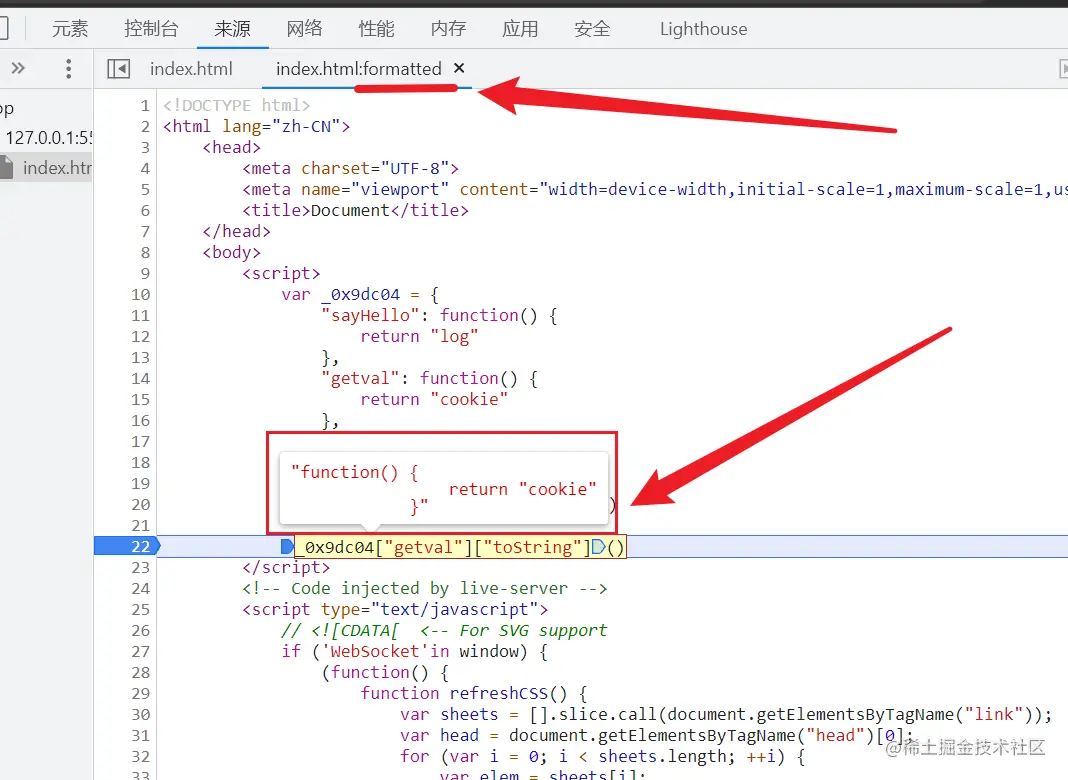Screen dimensions: 1068x780
Task: Close the index.html:formatted tab
Action: (459, 68)
